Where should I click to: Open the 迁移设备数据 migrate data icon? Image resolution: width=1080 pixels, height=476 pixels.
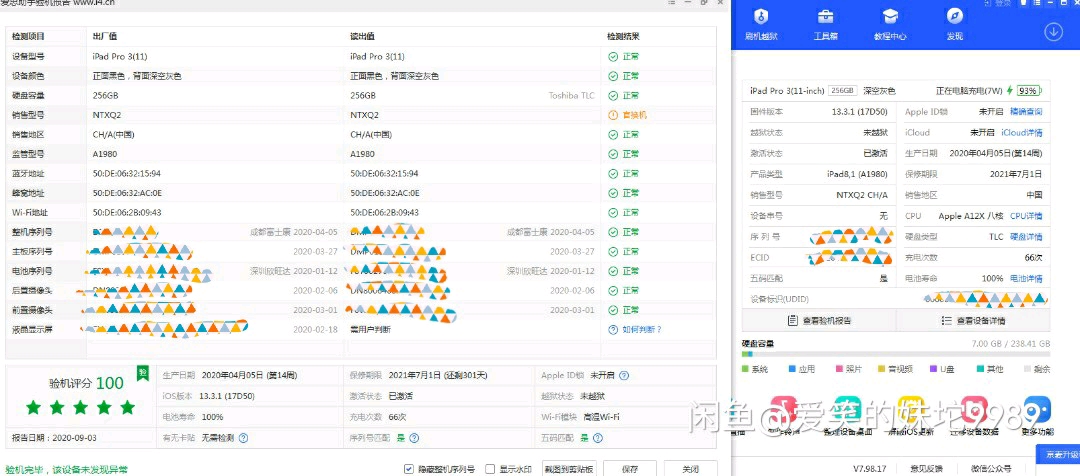pos(975,411)
